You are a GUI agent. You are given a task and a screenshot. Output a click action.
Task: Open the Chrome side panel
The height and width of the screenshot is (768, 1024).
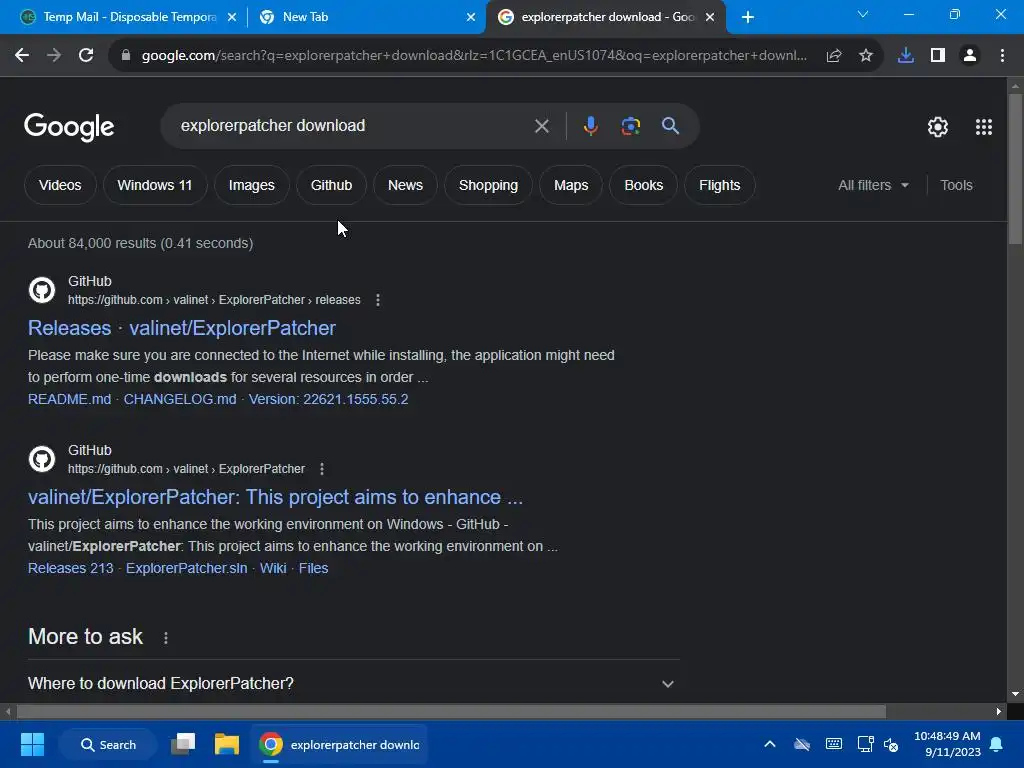937,56
